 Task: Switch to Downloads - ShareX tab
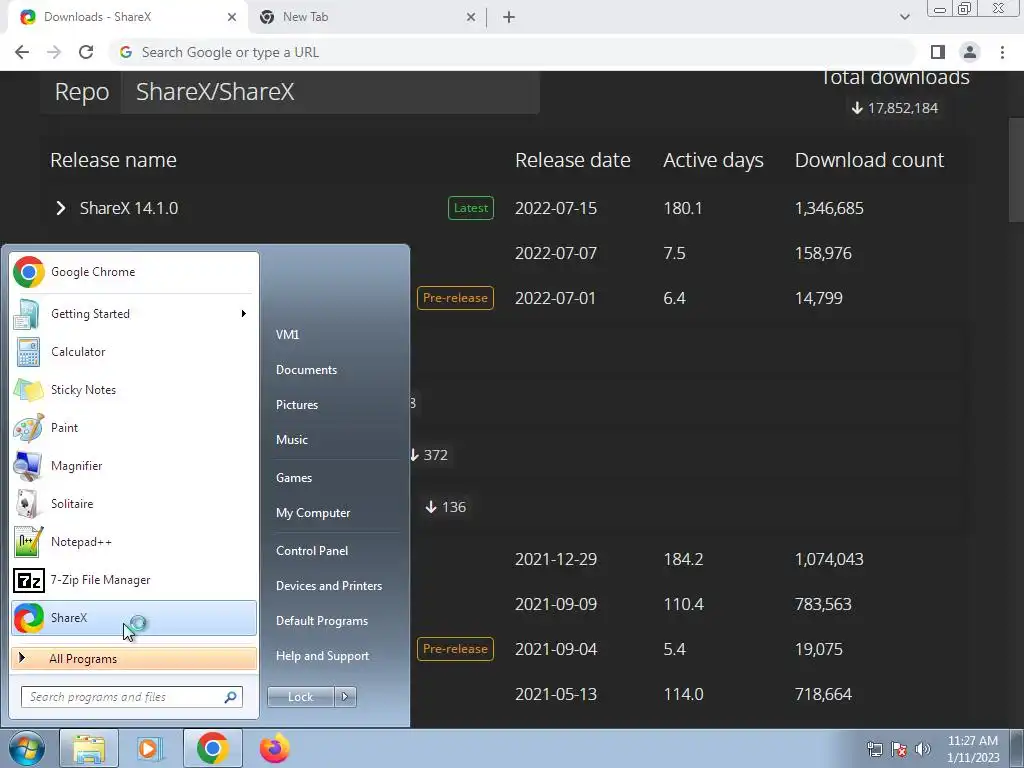(128, 17)
